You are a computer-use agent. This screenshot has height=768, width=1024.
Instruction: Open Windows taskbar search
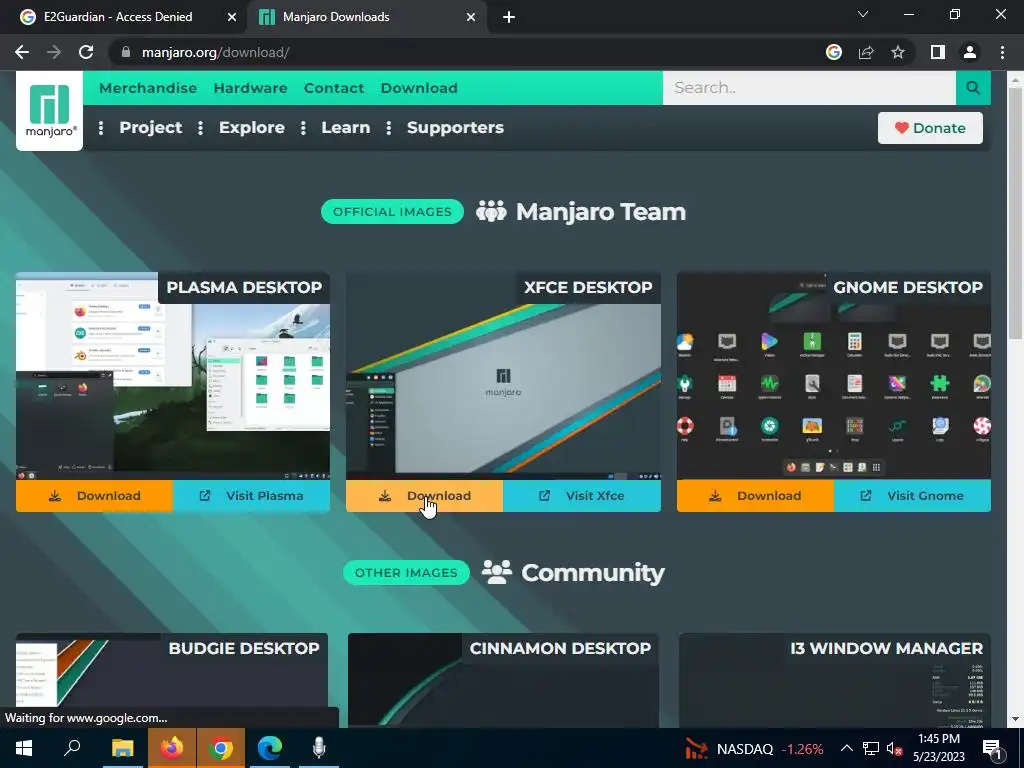(72, 748)
